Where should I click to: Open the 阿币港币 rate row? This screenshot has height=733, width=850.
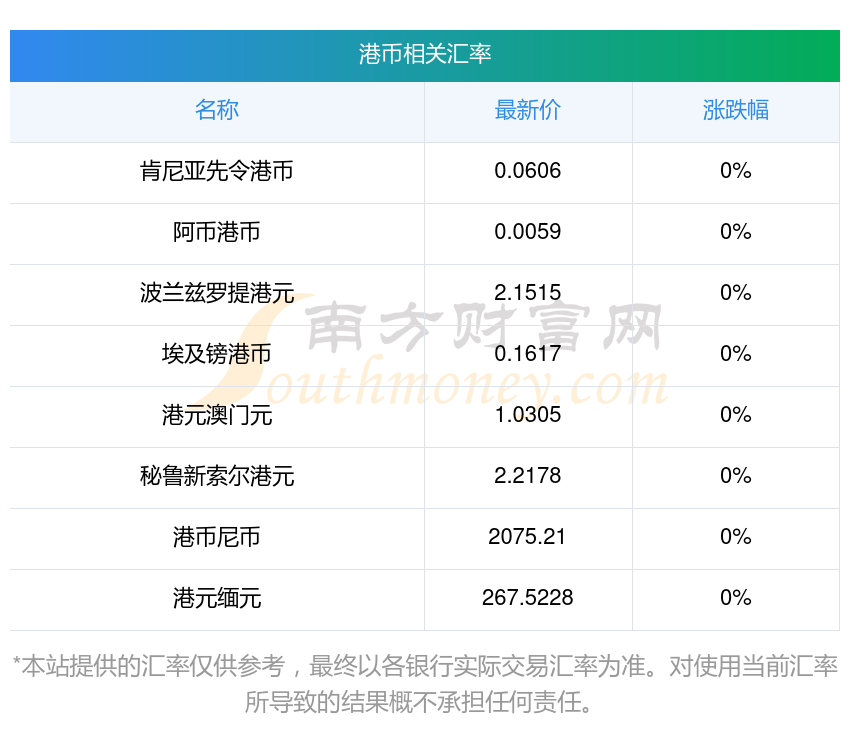[424, 232]
